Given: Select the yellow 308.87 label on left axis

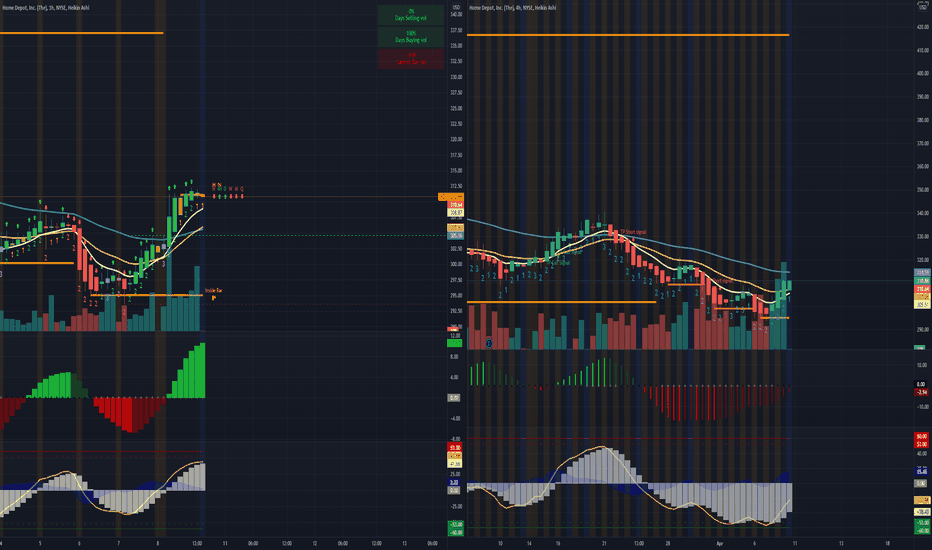Looking at the screenshot, I should pos(455,212).
